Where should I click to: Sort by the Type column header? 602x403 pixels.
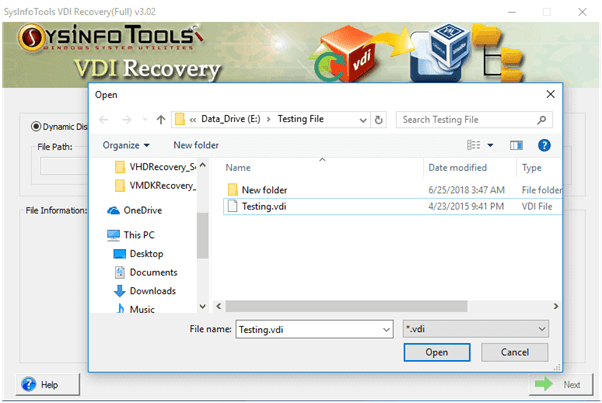(x=531, y=168)
